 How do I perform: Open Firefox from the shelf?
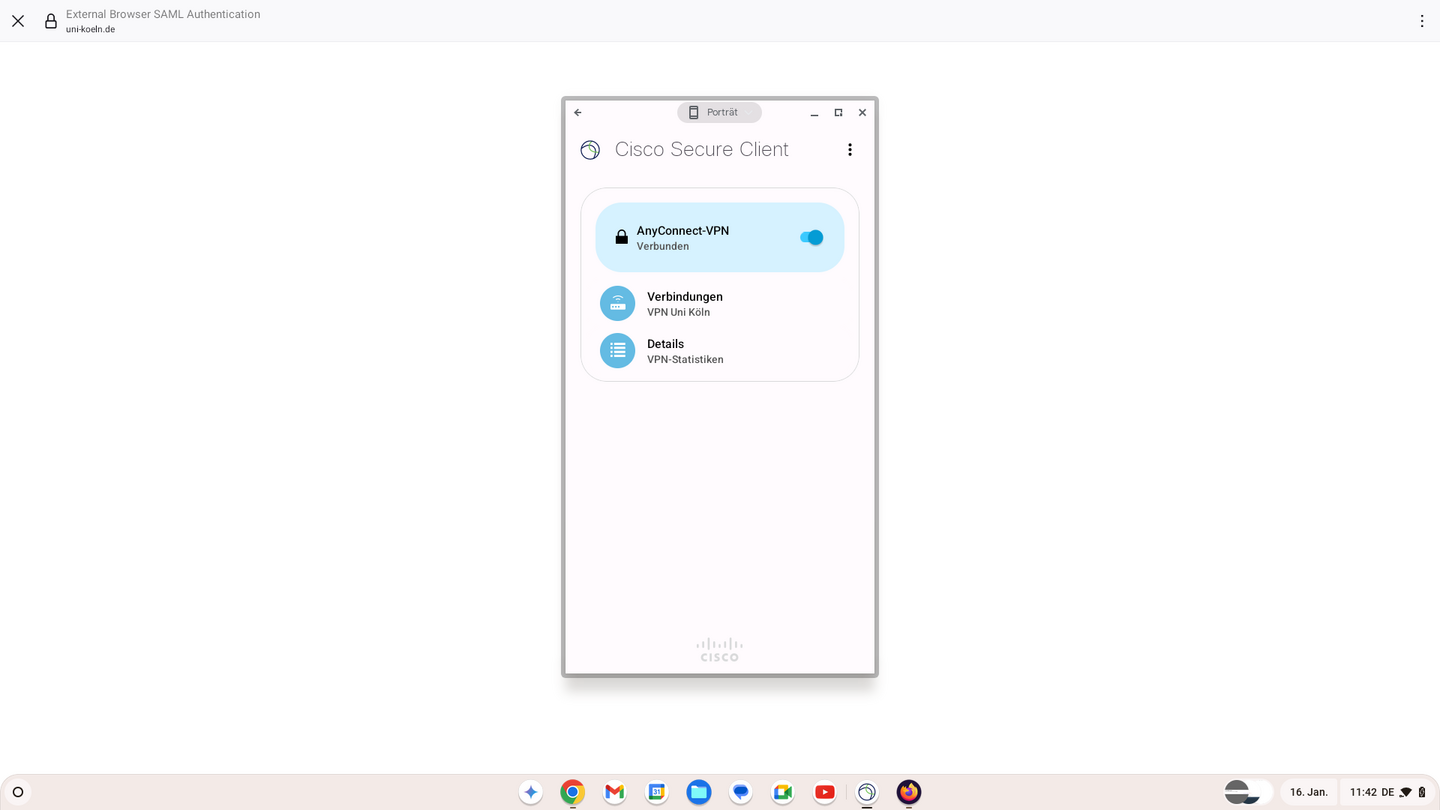[x=909, y=792]
